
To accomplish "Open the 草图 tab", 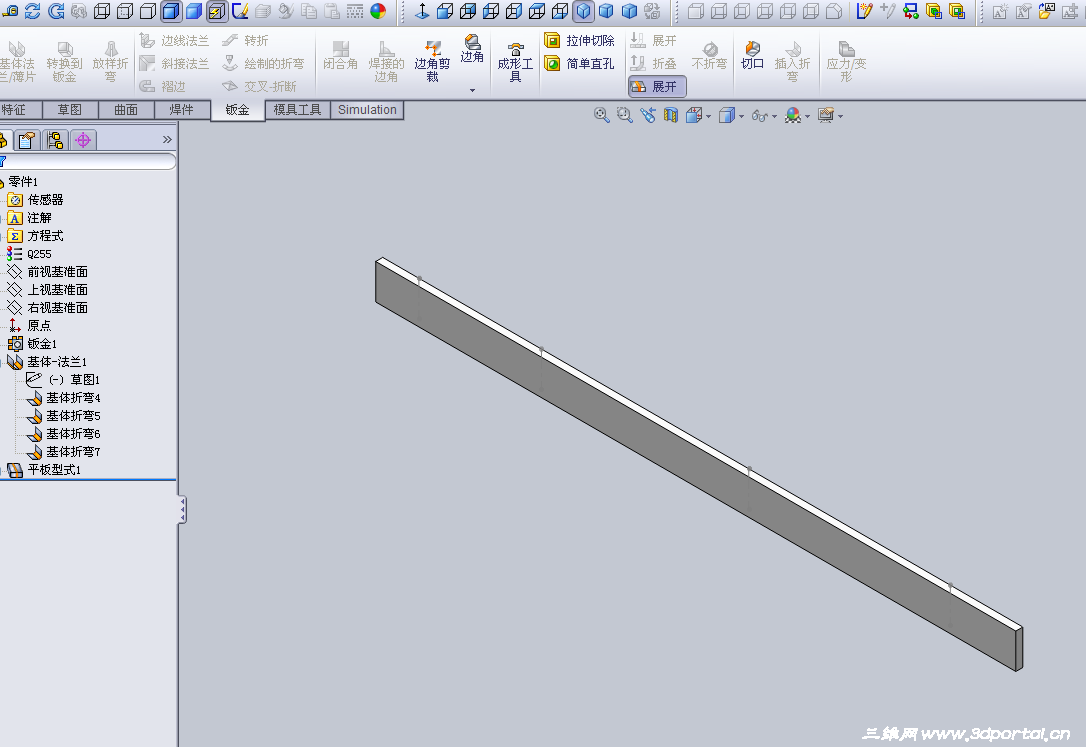I will [69, 109].
